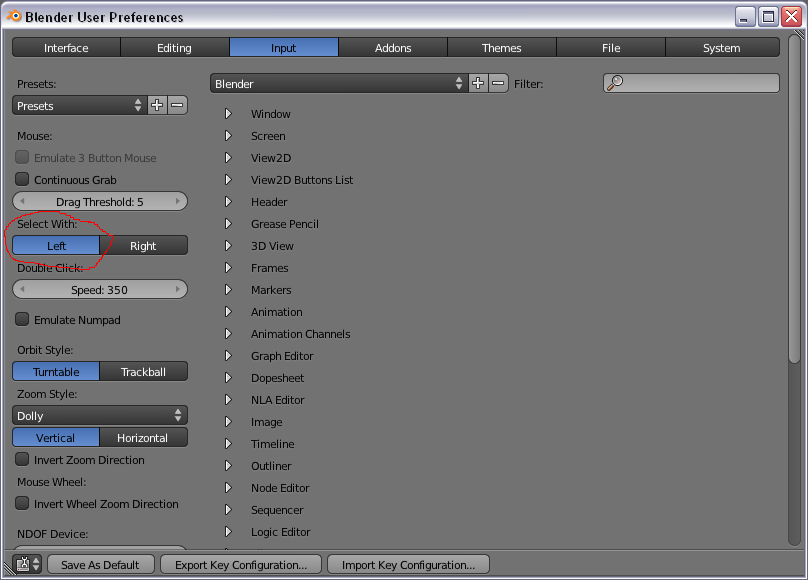Expand the Graph Editor section
Viewport: 808px width, 580px height.
point(228,355)
